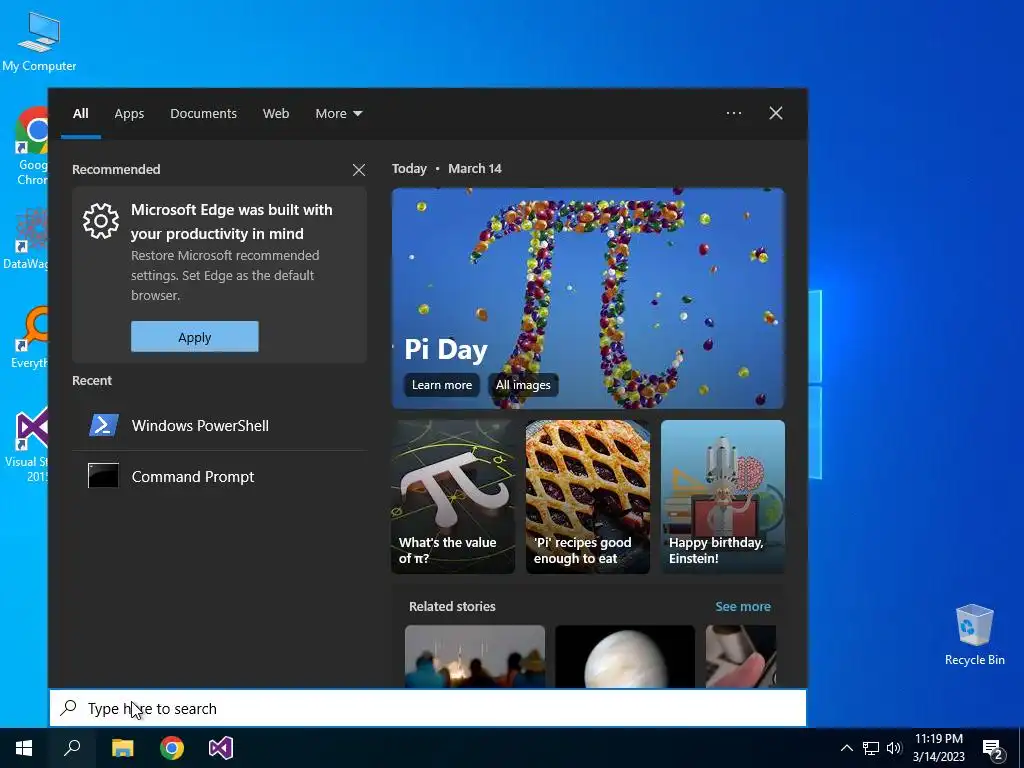Switch to the Apps search tab
The image size is (1024, 768).
pyautogui.click(x=129, y=114)
